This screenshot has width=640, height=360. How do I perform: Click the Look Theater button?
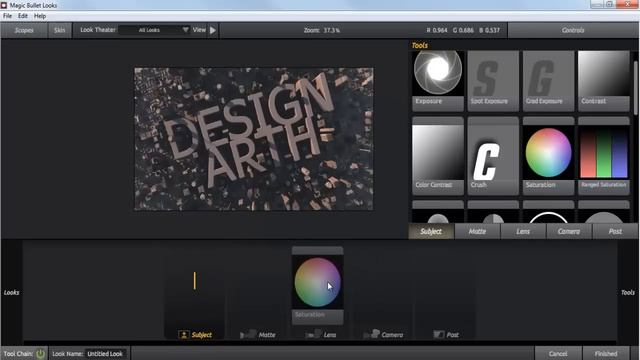98,30
